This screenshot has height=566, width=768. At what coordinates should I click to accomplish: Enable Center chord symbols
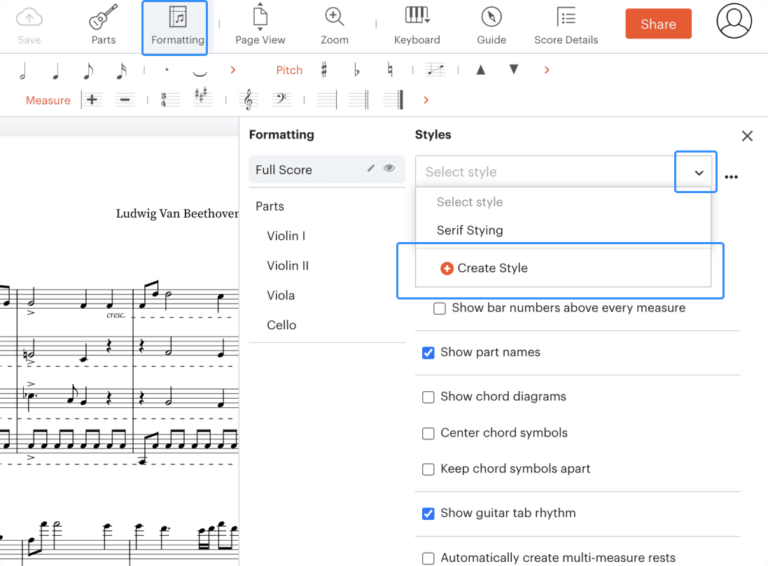[x=428, y=433]
